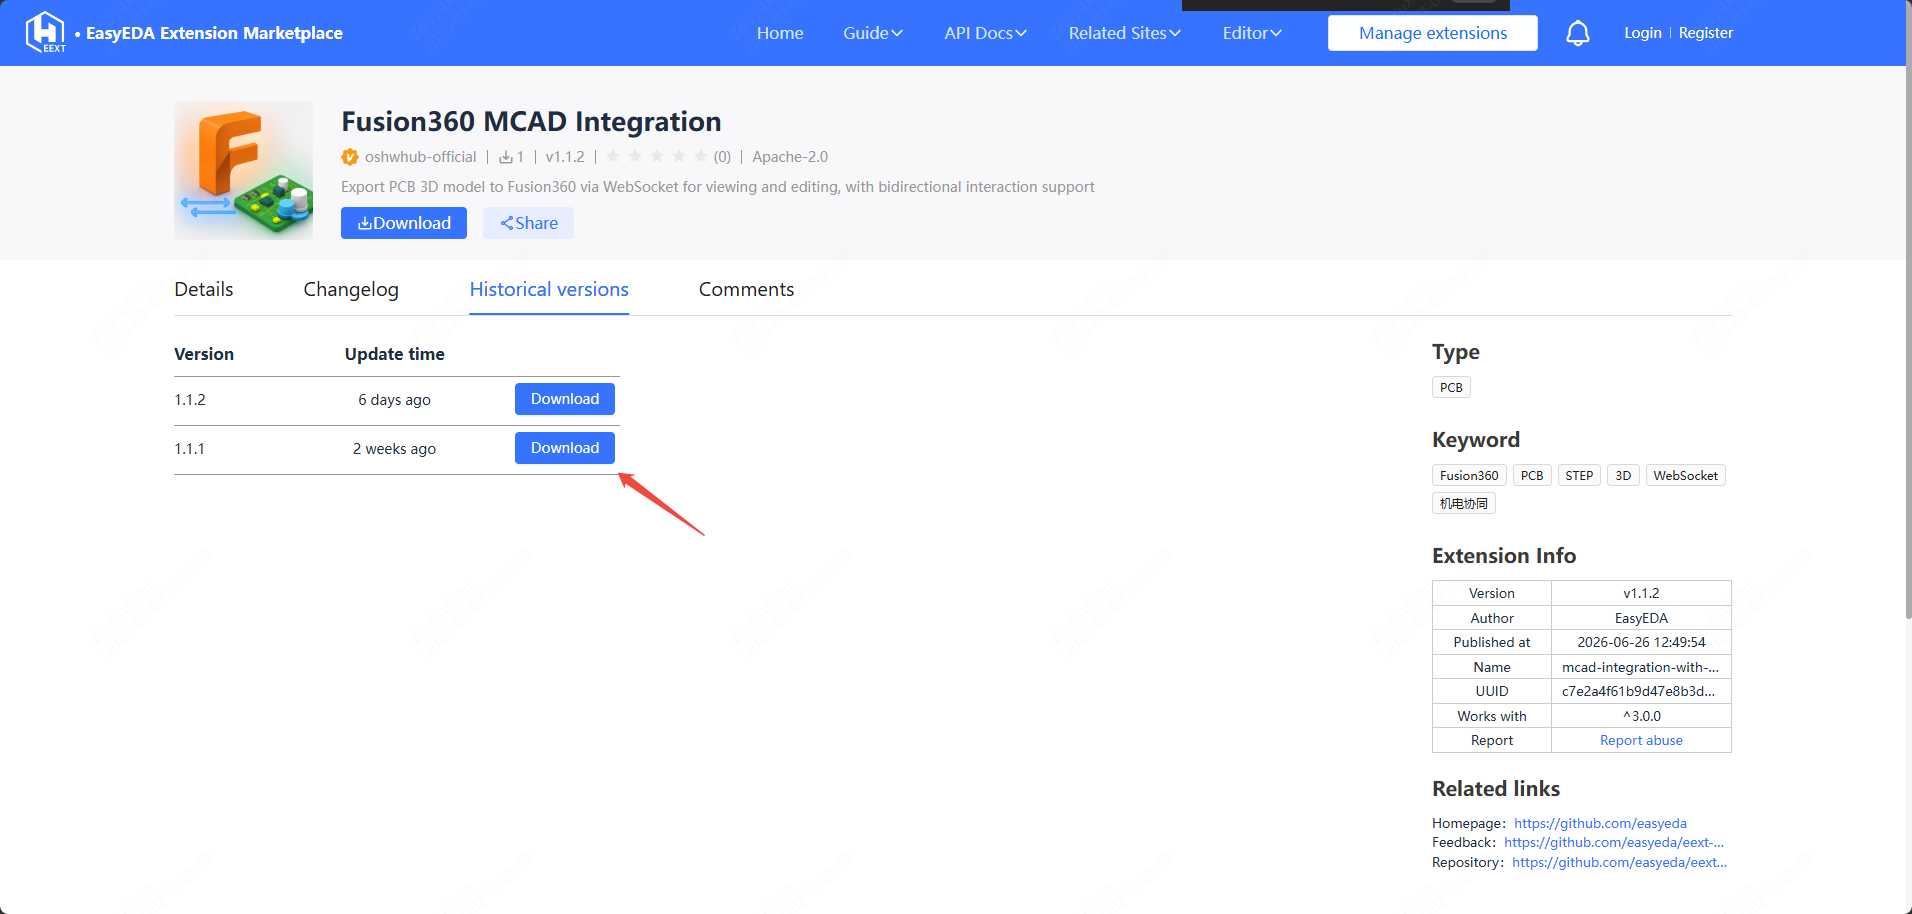The width and height of the screenshot is (1912, 914).
Task: Click the Fusion360 extension thumbnail image
Action: 243,170
